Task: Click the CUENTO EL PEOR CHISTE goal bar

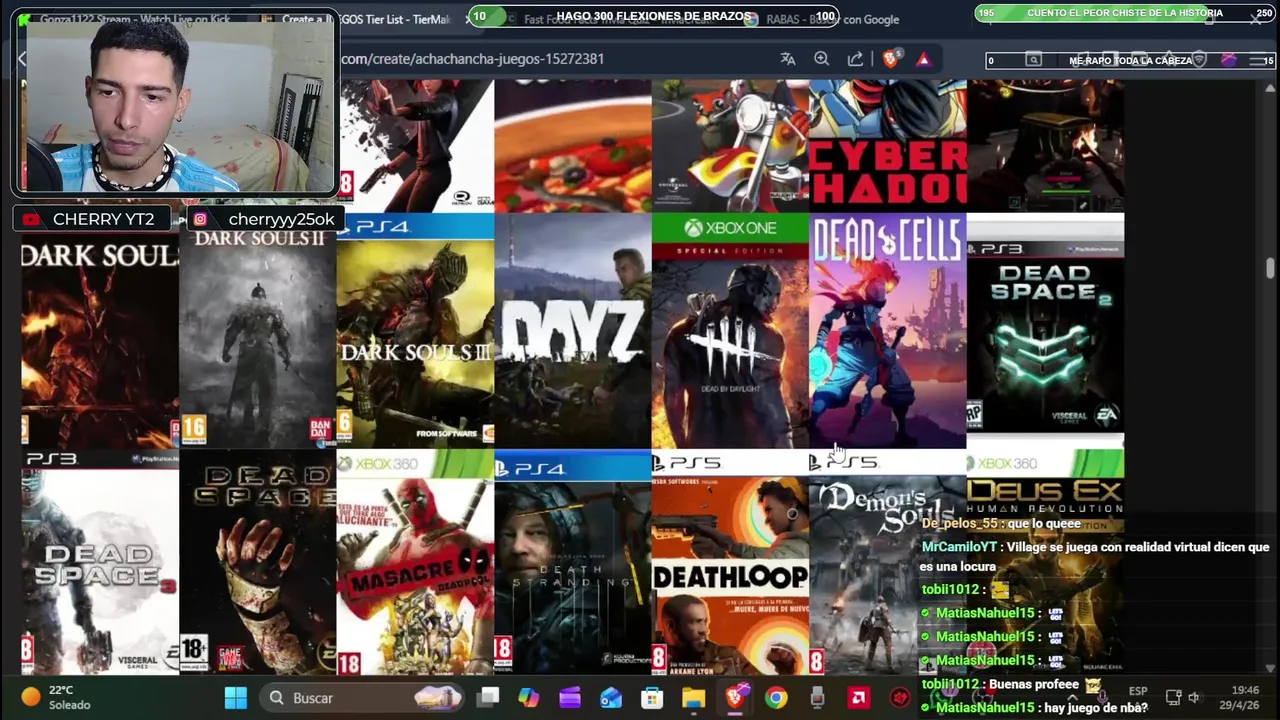Action: pyautogui.click(x=1126, y=13)
